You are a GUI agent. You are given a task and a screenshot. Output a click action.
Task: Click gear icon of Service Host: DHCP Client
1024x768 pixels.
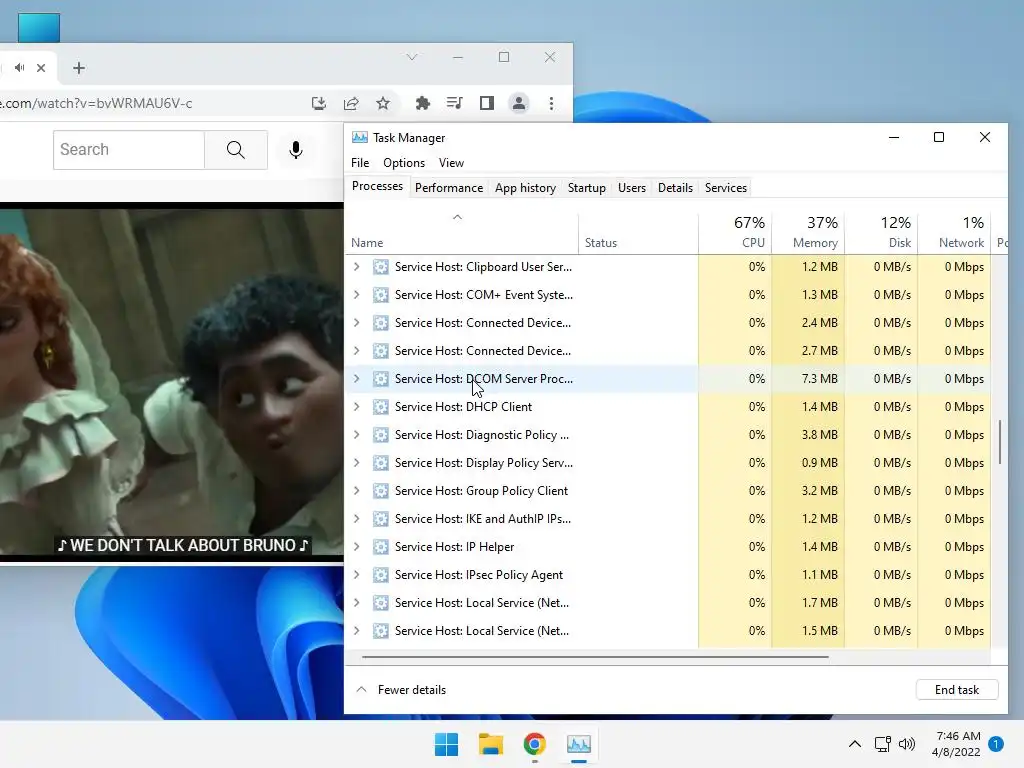click(x=381, y=407)
